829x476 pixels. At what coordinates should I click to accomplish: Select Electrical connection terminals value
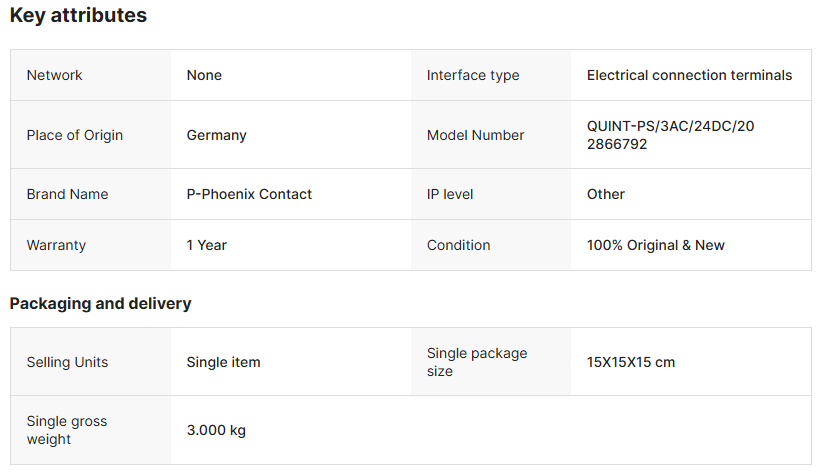pos(689,75)
